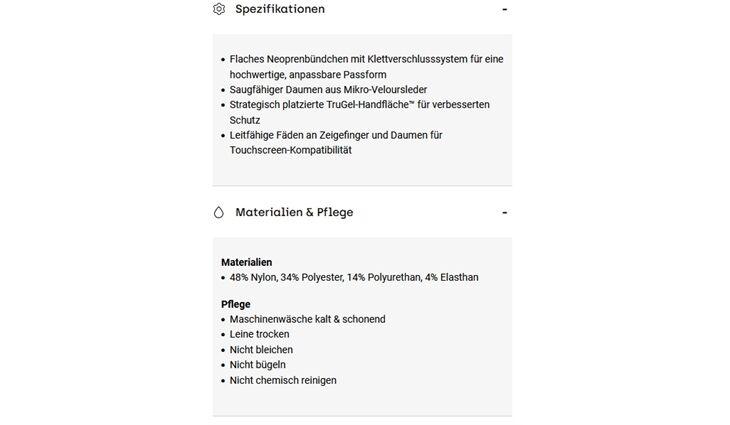The height and width of the screenshot is (425, 730).
Task: Click the Materialien & Pflege heading
Action: tap(294, 212)
